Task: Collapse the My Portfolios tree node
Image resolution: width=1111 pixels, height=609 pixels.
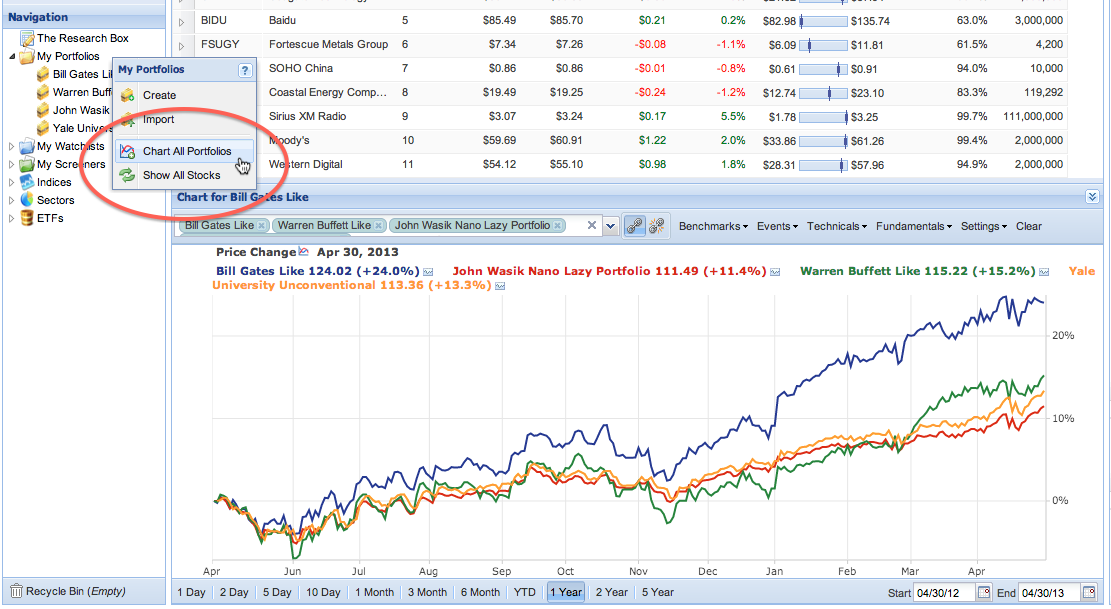Action: 12,57
